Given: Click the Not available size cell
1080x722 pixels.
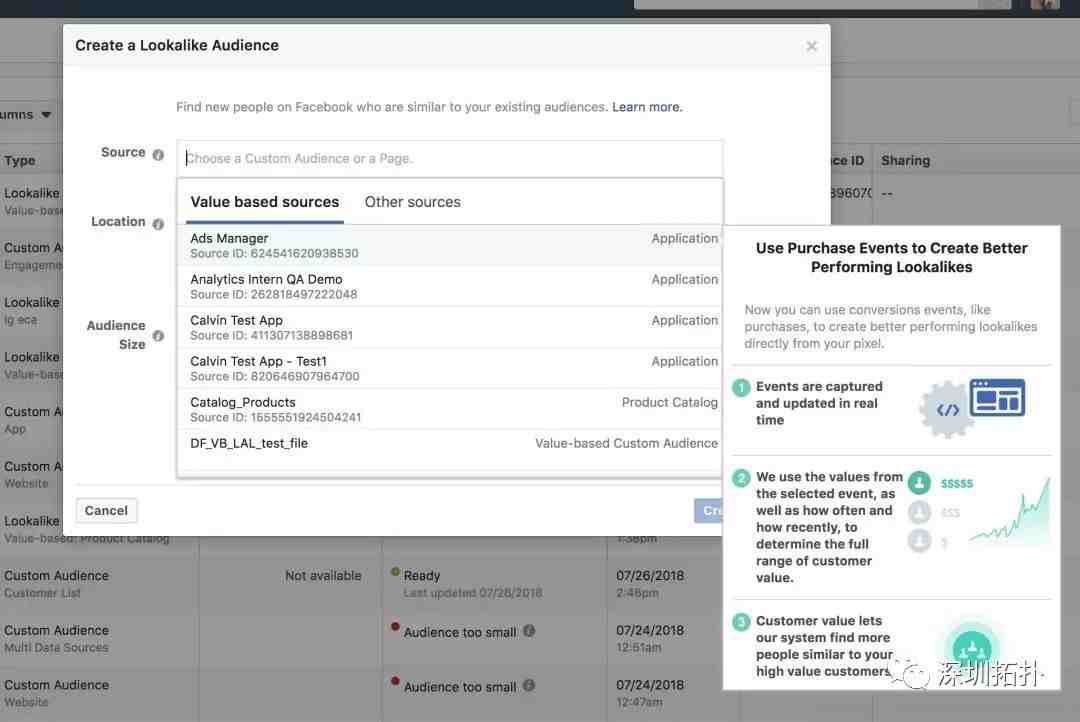Looking at the screenshot, I should click(323, 575).
